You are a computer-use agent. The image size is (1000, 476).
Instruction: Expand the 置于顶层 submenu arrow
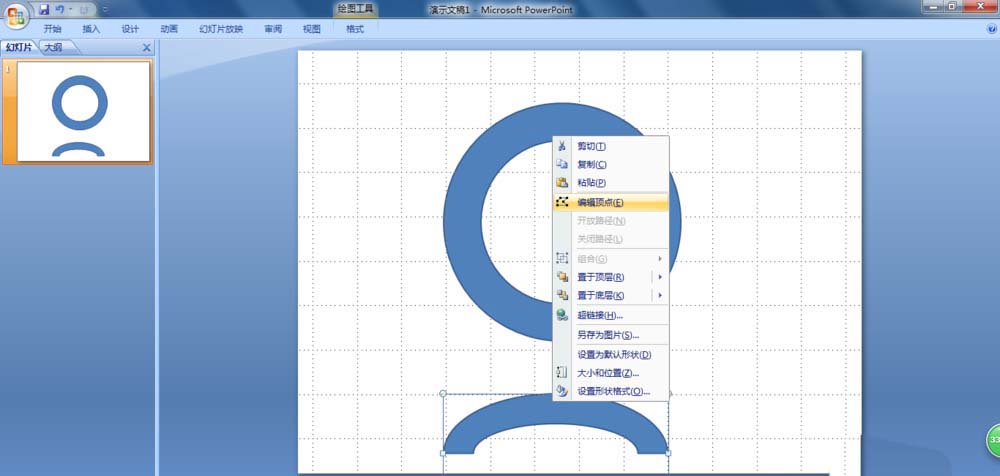coord(661,277)
